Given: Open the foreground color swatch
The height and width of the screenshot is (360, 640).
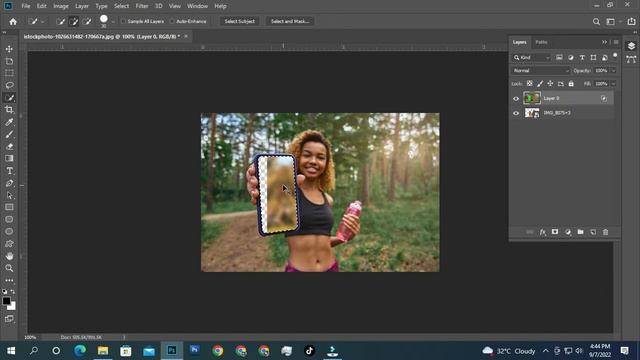Looking at the screenshot, I should click(6, 301).
